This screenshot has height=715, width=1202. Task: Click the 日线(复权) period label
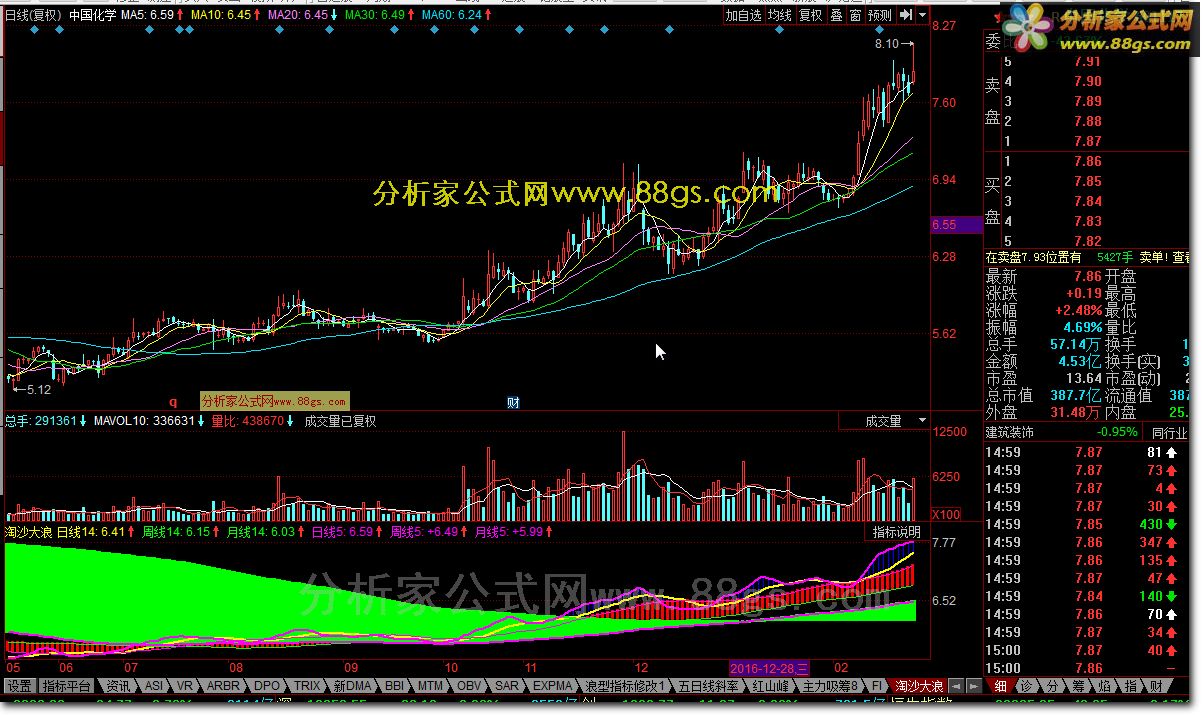(x=34, y=15)
